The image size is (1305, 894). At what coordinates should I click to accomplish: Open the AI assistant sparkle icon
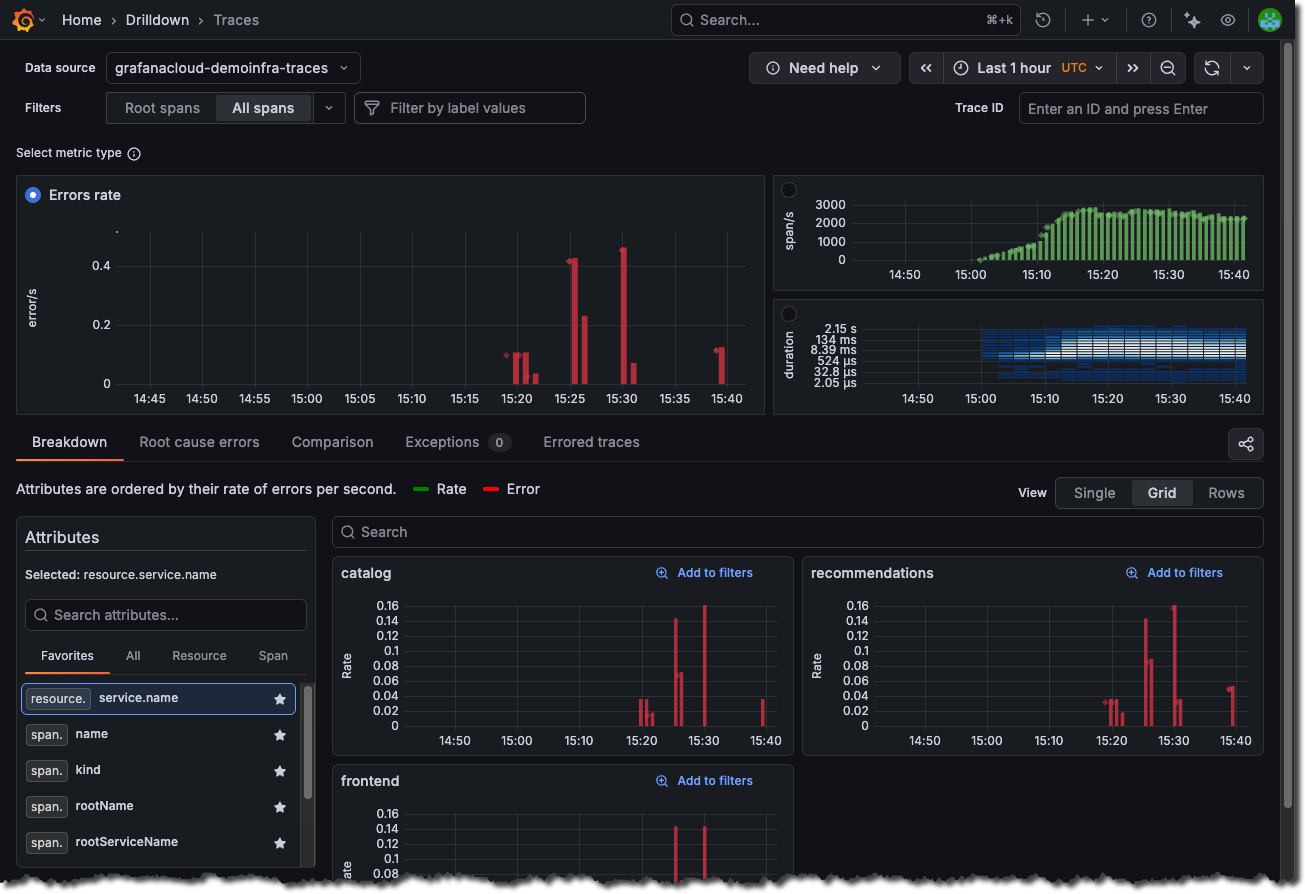pos(1191,20)
